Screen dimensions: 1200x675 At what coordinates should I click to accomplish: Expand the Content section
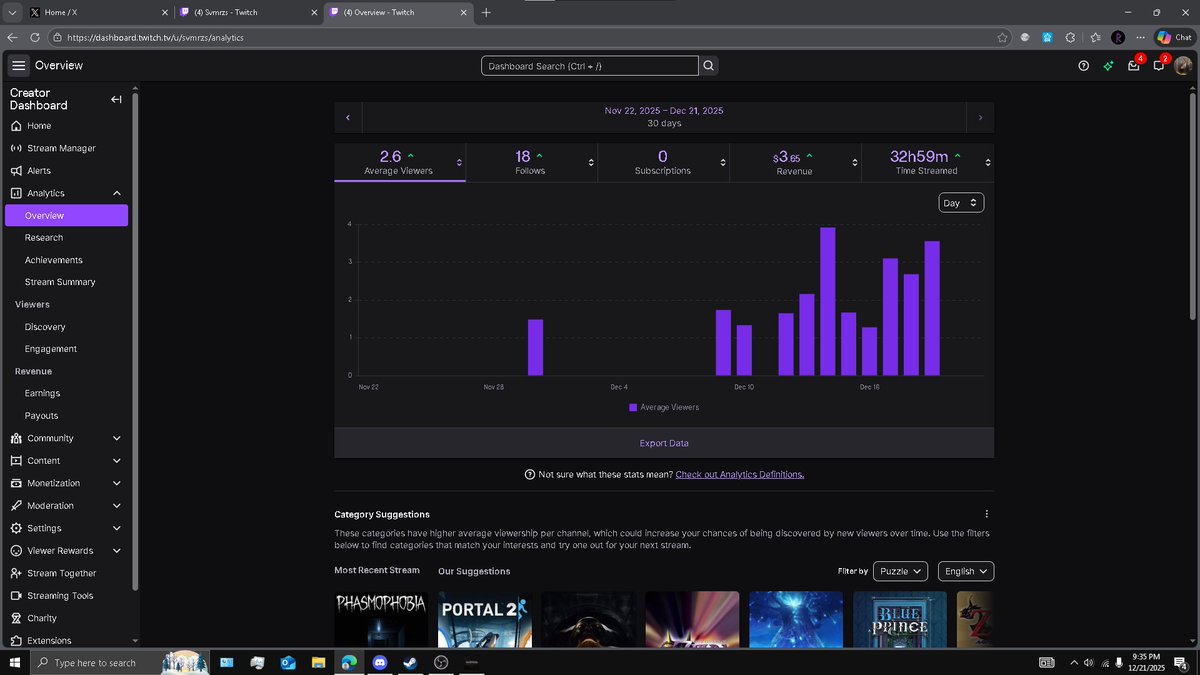point(117,461)
